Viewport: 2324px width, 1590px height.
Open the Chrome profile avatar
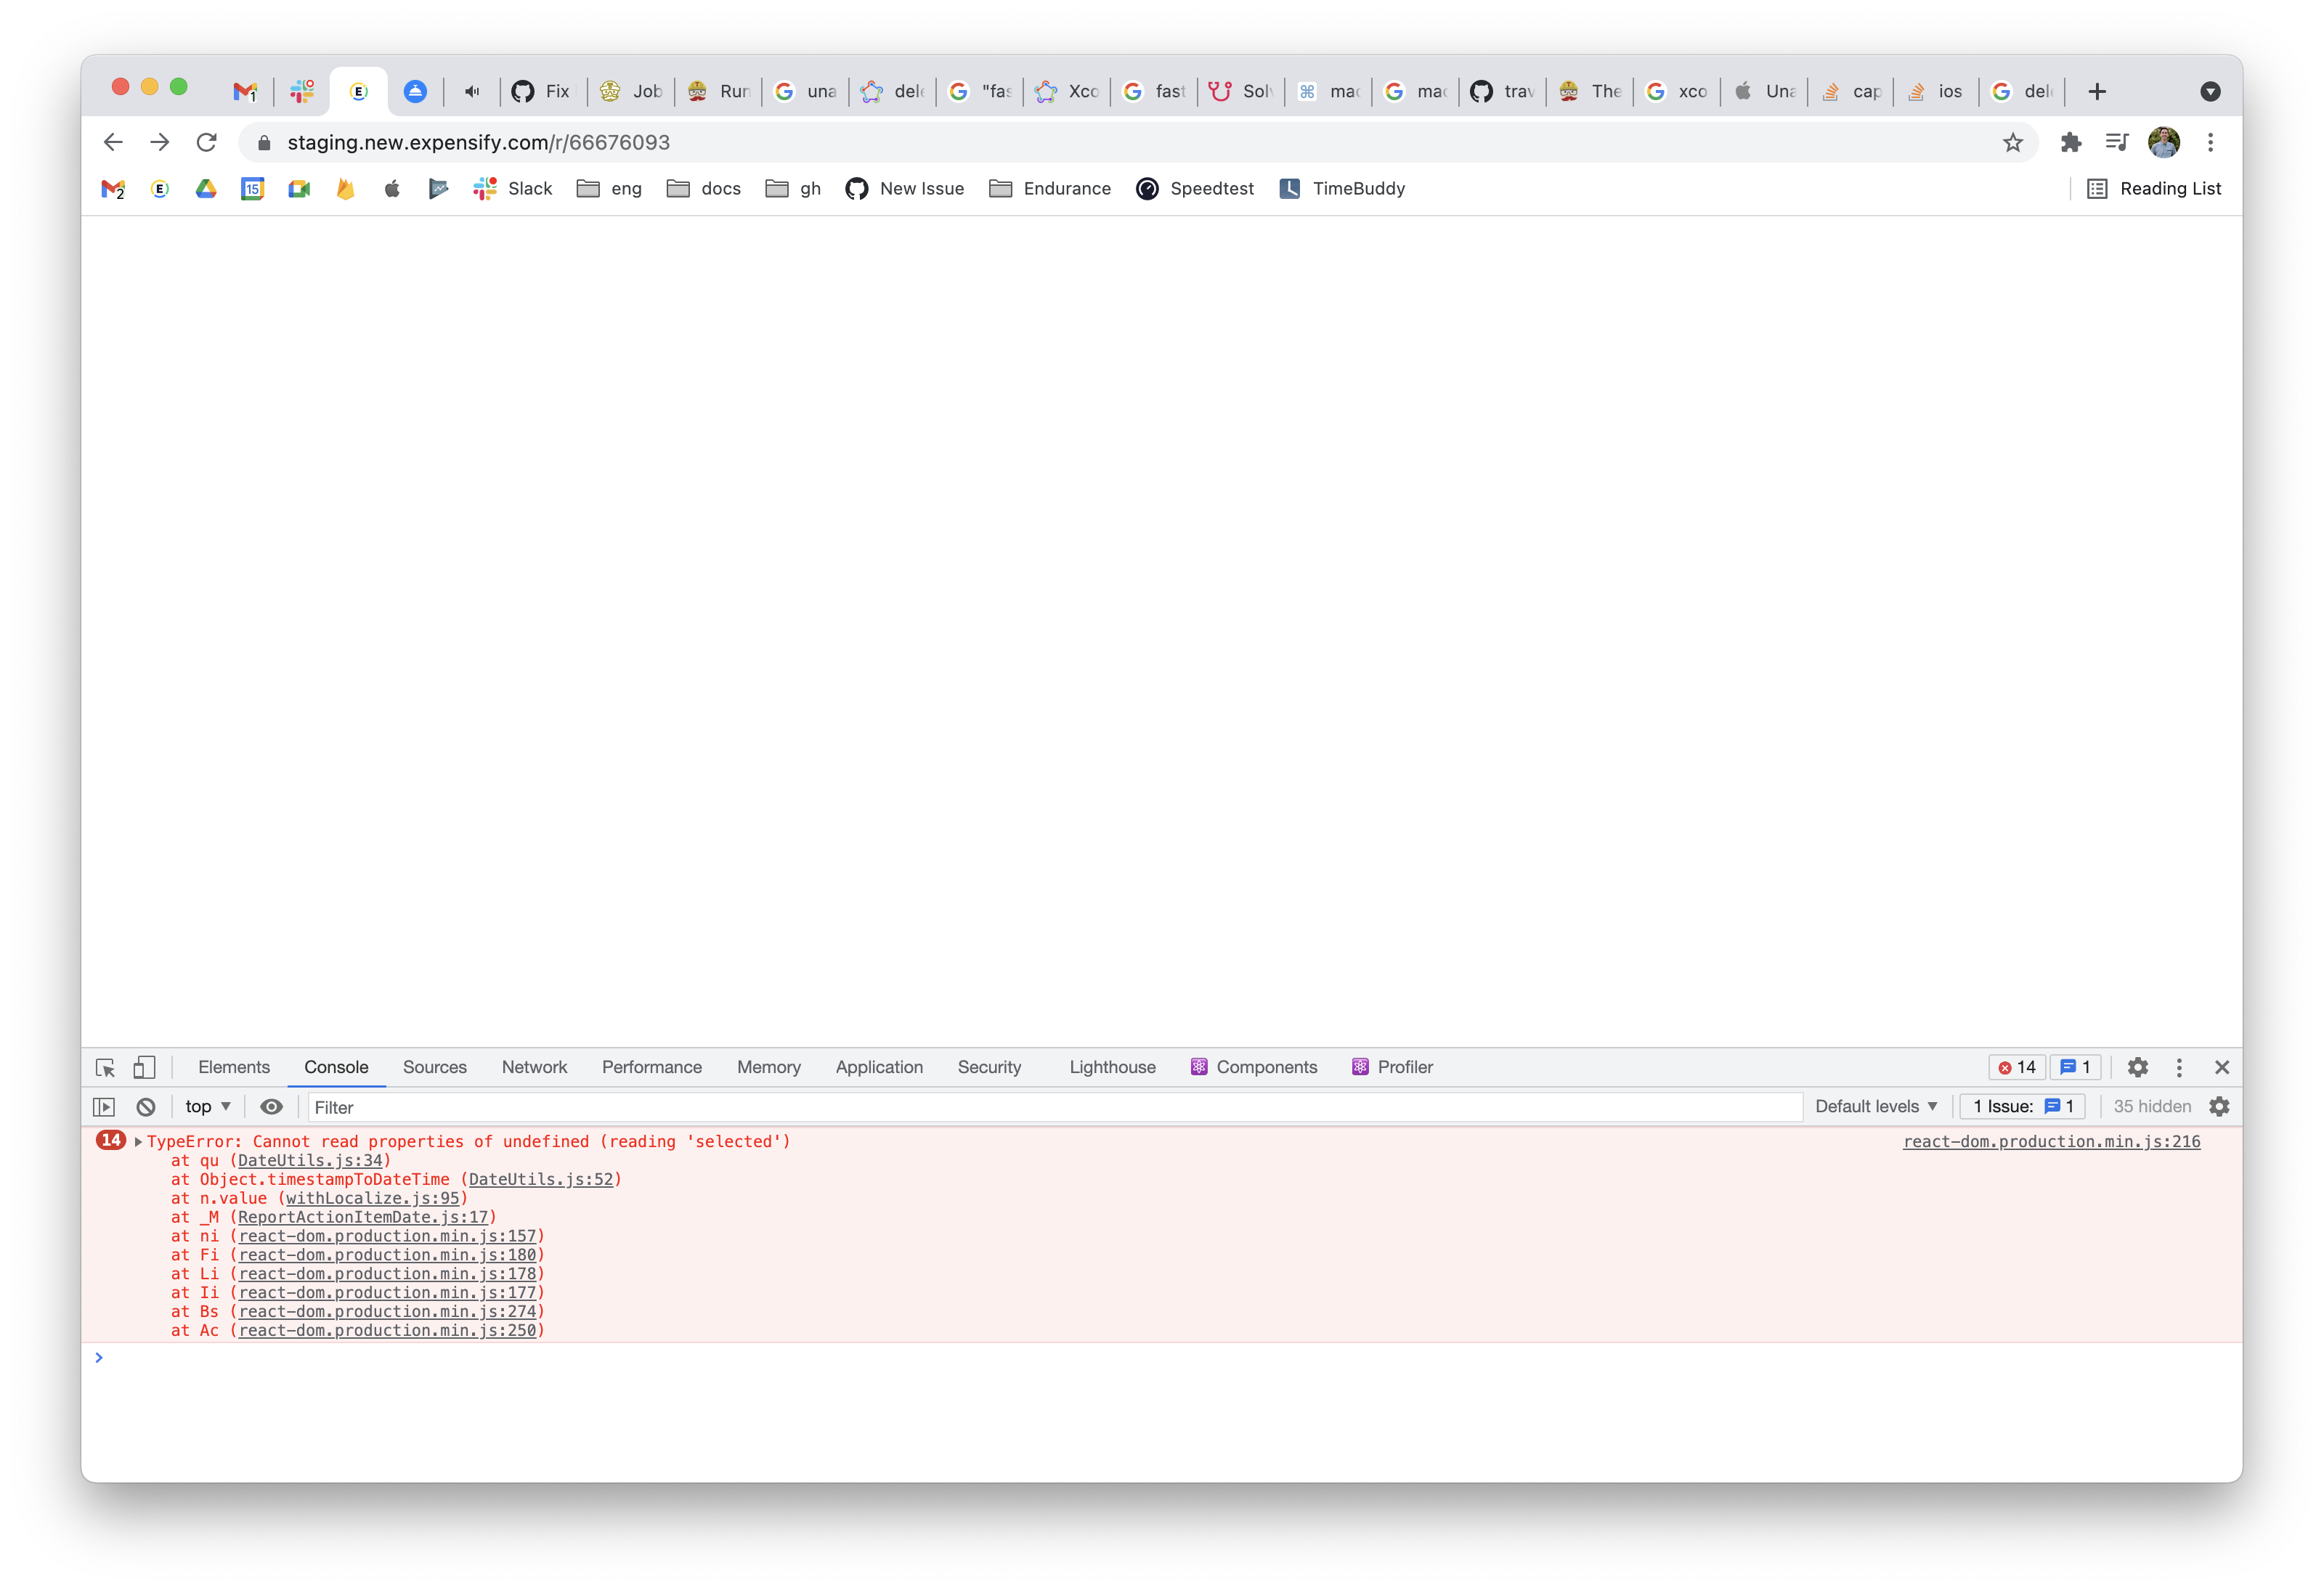[x=2163, y=142]
